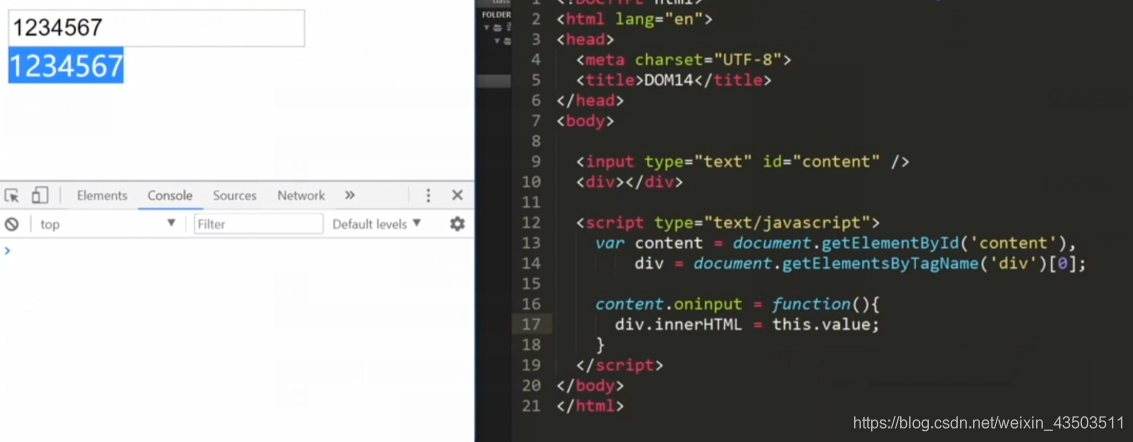
Task: Open the Default levels dropdown
Action: pos(376,224)
